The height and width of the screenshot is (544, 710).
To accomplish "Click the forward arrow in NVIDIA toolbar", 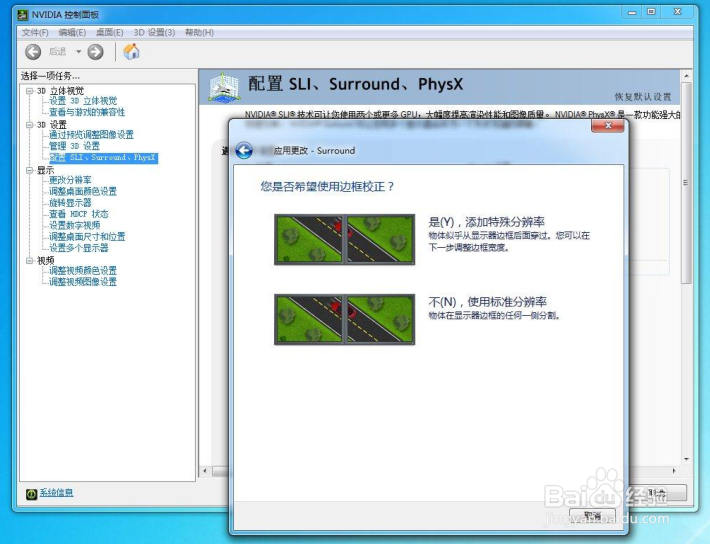I will click(95, 52).
